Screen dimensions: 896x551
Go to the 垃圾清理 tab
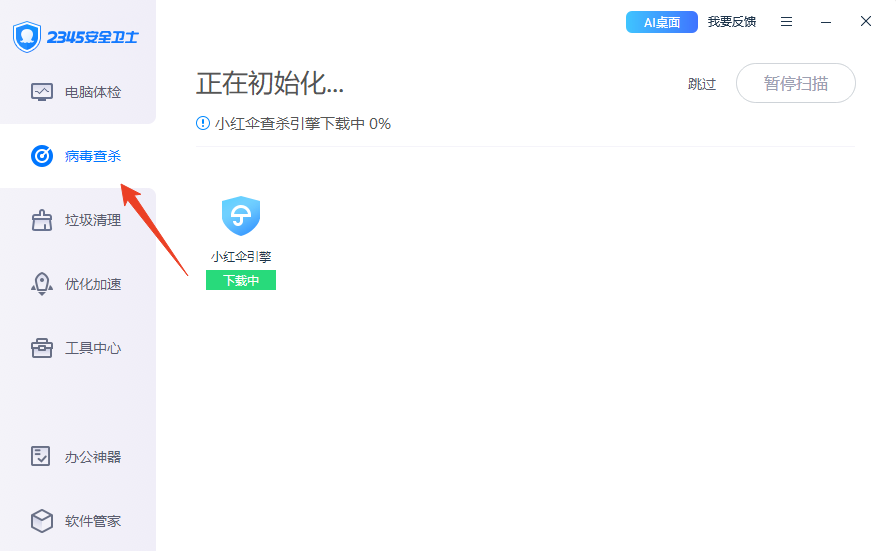78,220
